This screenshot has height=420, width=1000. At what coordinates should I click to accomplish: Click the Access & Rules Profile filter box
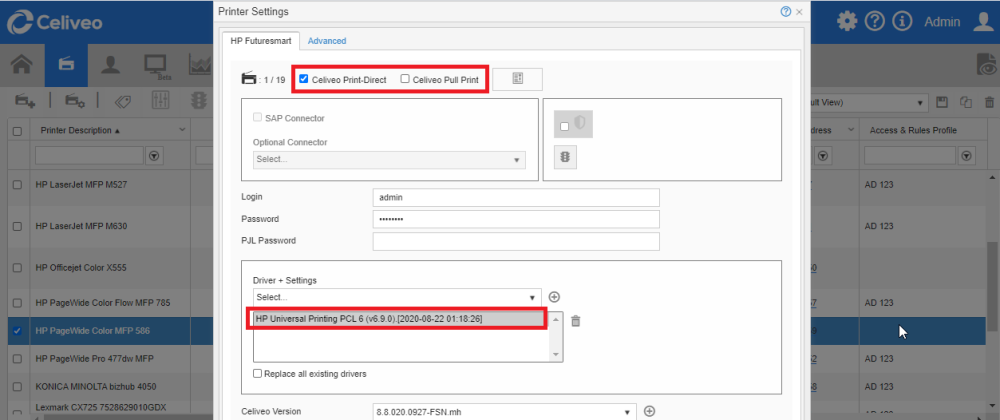910,155
